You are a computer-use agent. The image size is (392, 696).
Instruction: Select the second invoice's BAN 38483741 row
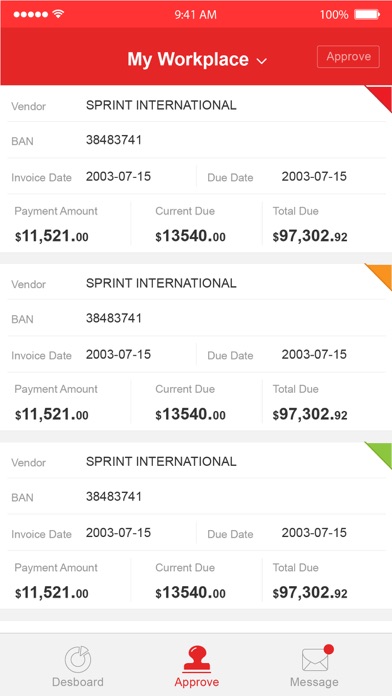196,319
